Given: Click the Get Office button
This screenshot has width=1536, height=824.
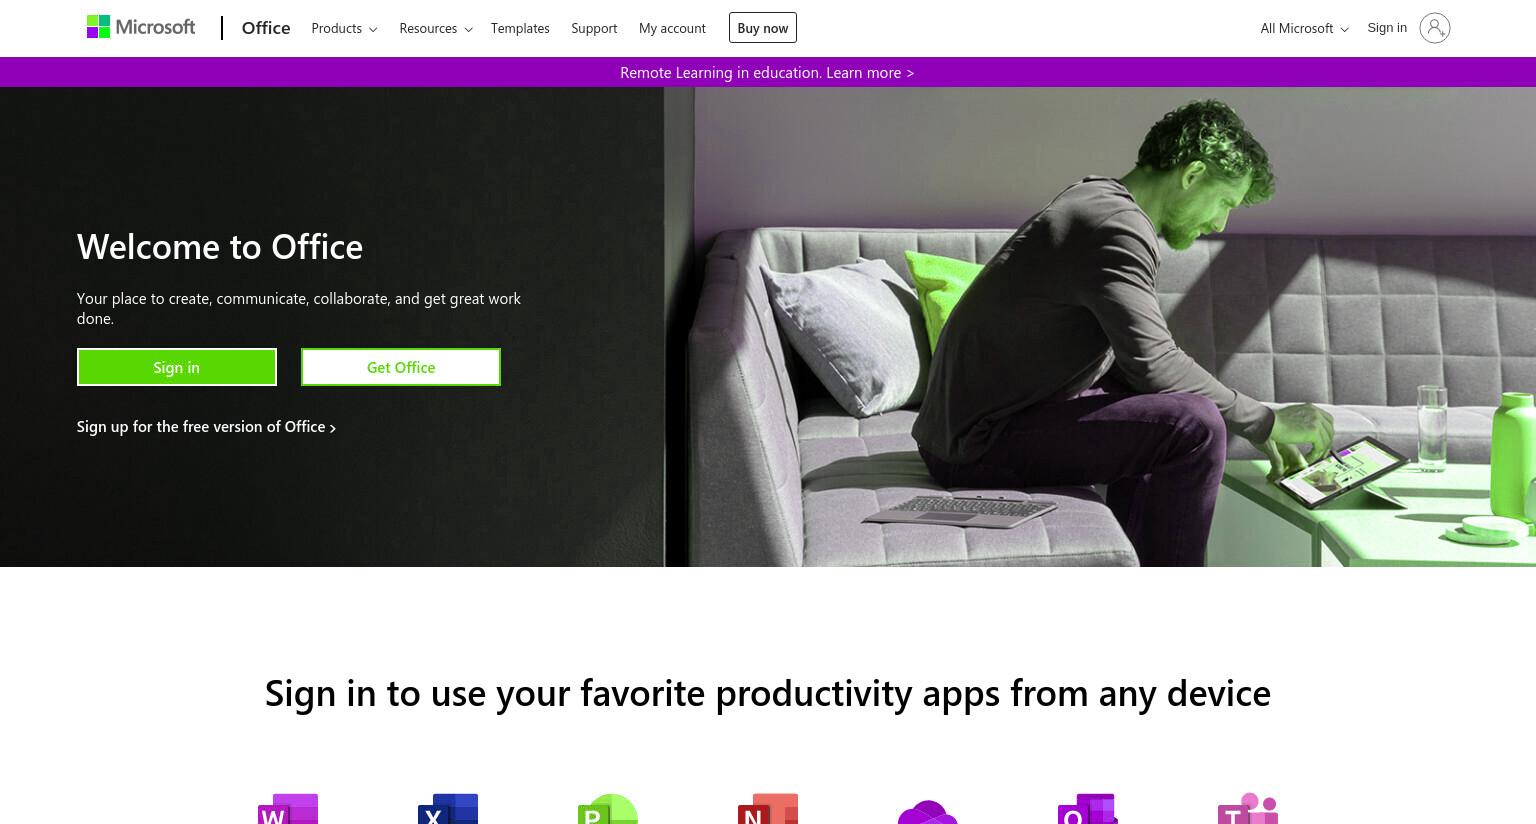Looking at the screenshot, I should [x=401, y=367].
